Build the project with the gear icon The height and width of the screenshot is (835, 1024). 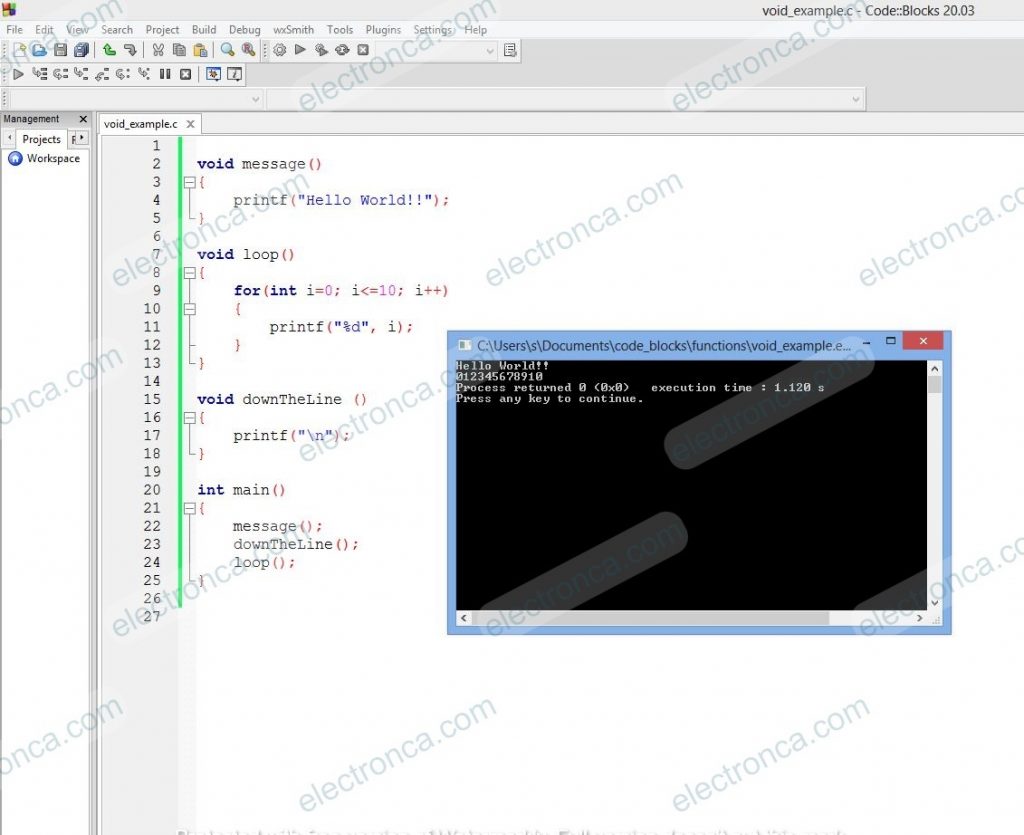[280, 50]
